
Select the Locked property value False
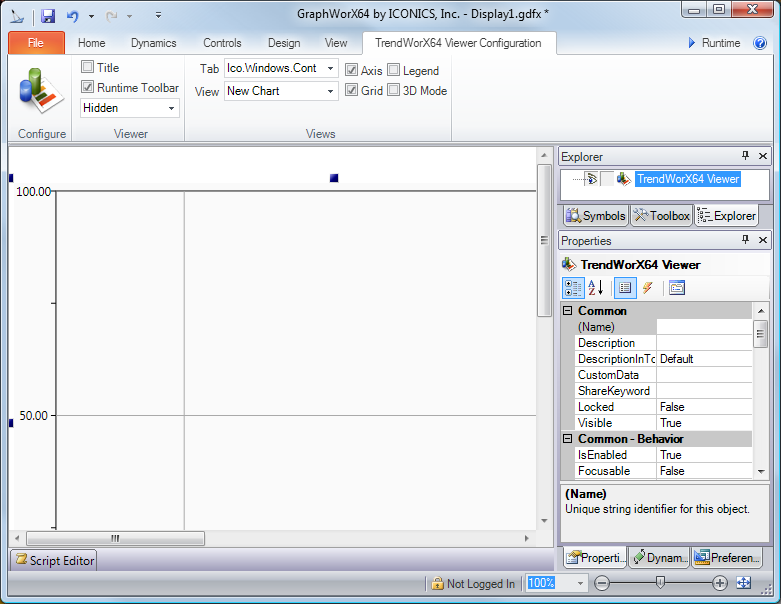(704, 407)
